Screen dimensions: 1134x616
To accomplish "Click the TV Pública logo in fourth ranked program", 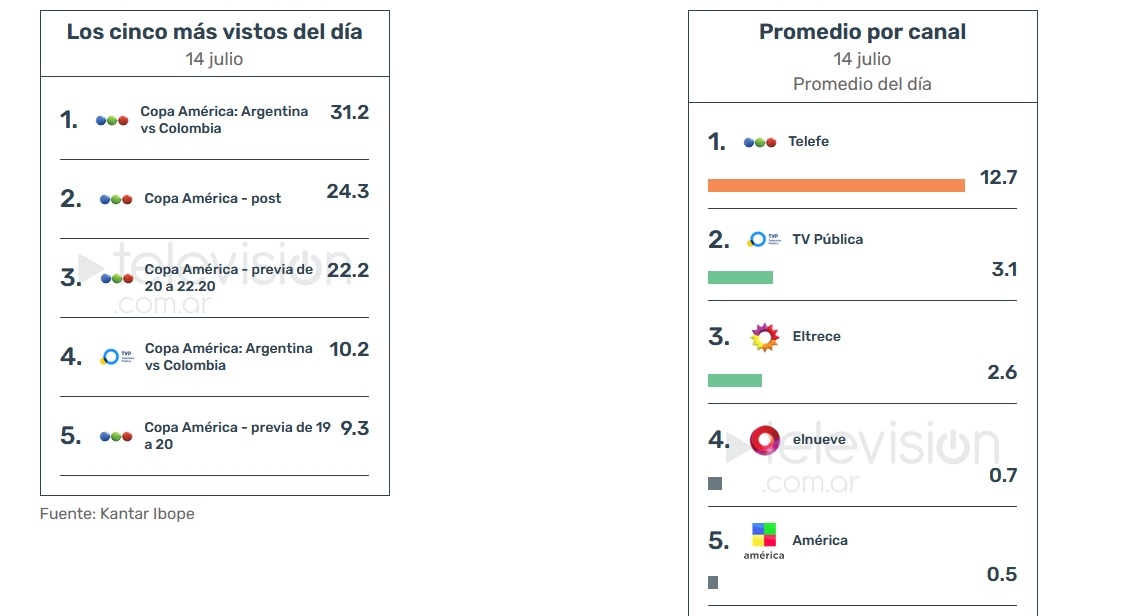I will click(117, 357).
